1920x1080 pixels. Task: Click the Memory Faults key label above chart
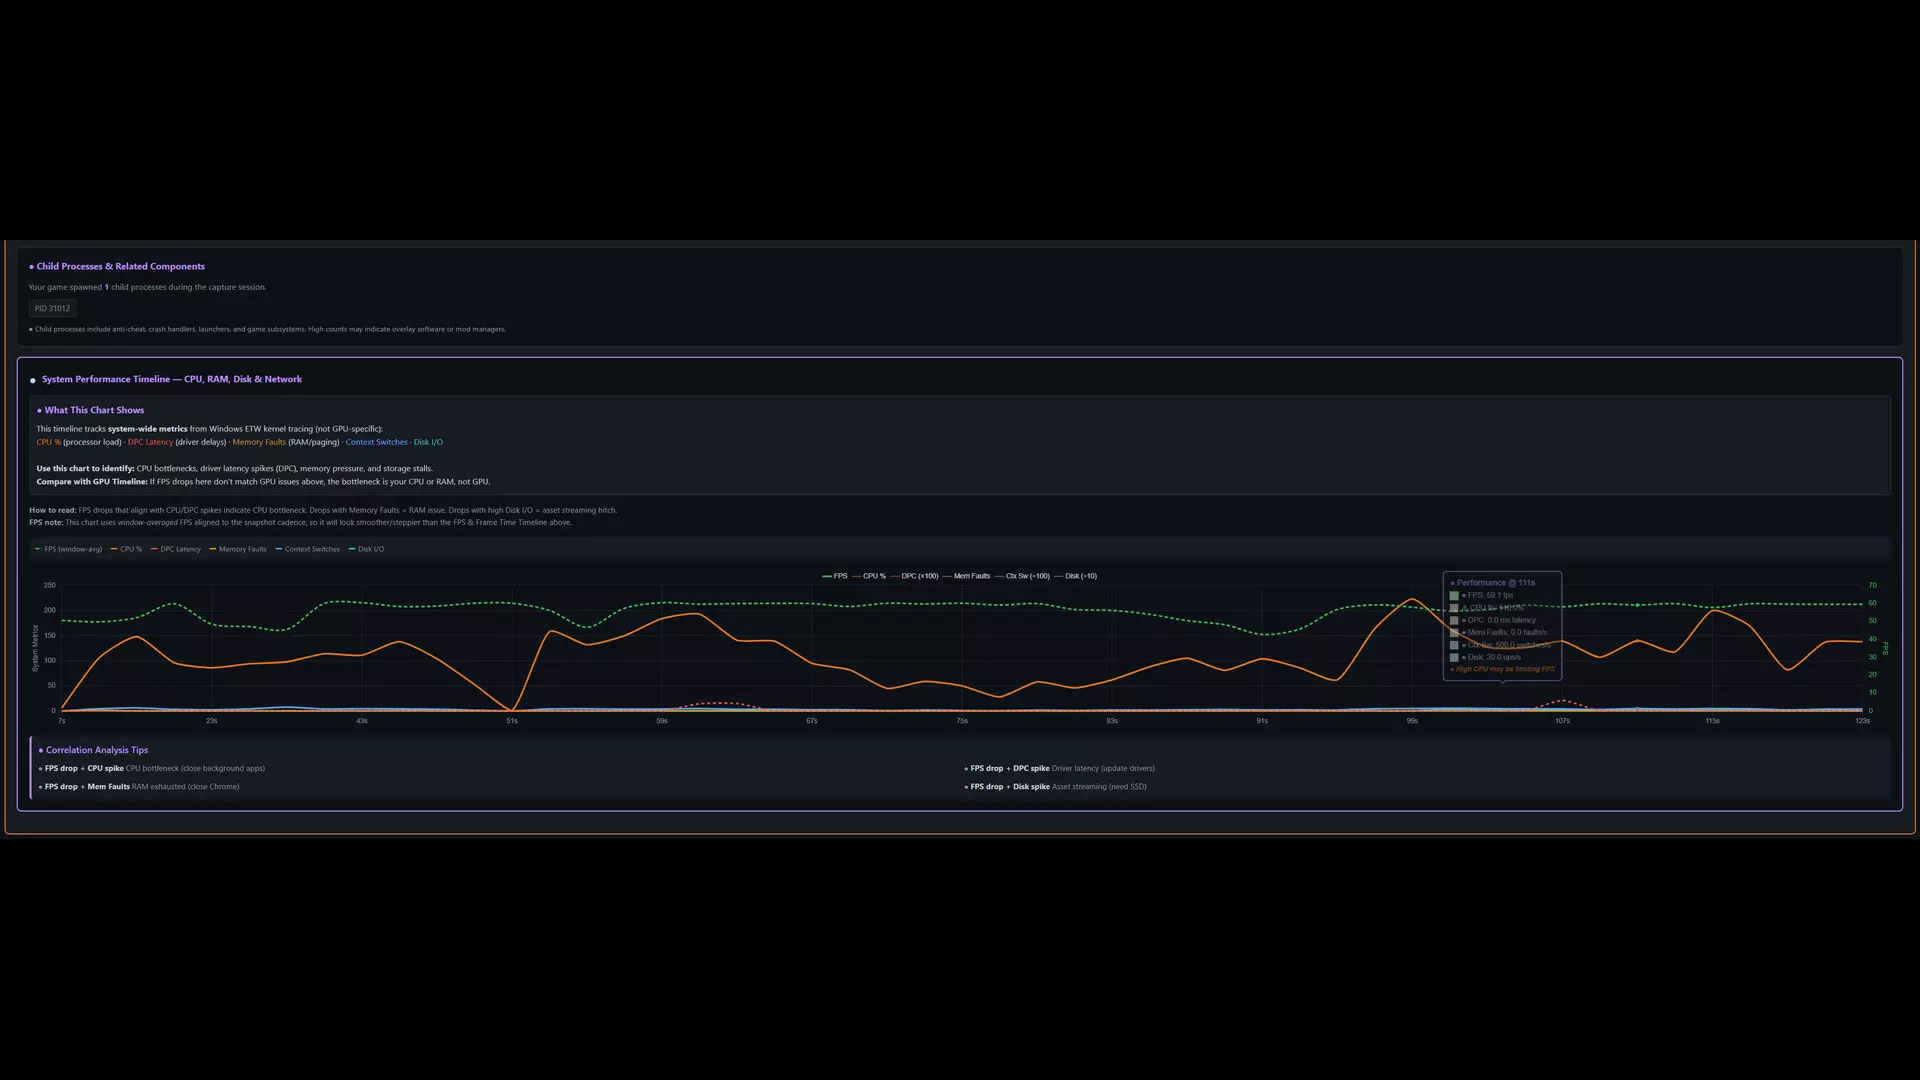tap(238, 549)
